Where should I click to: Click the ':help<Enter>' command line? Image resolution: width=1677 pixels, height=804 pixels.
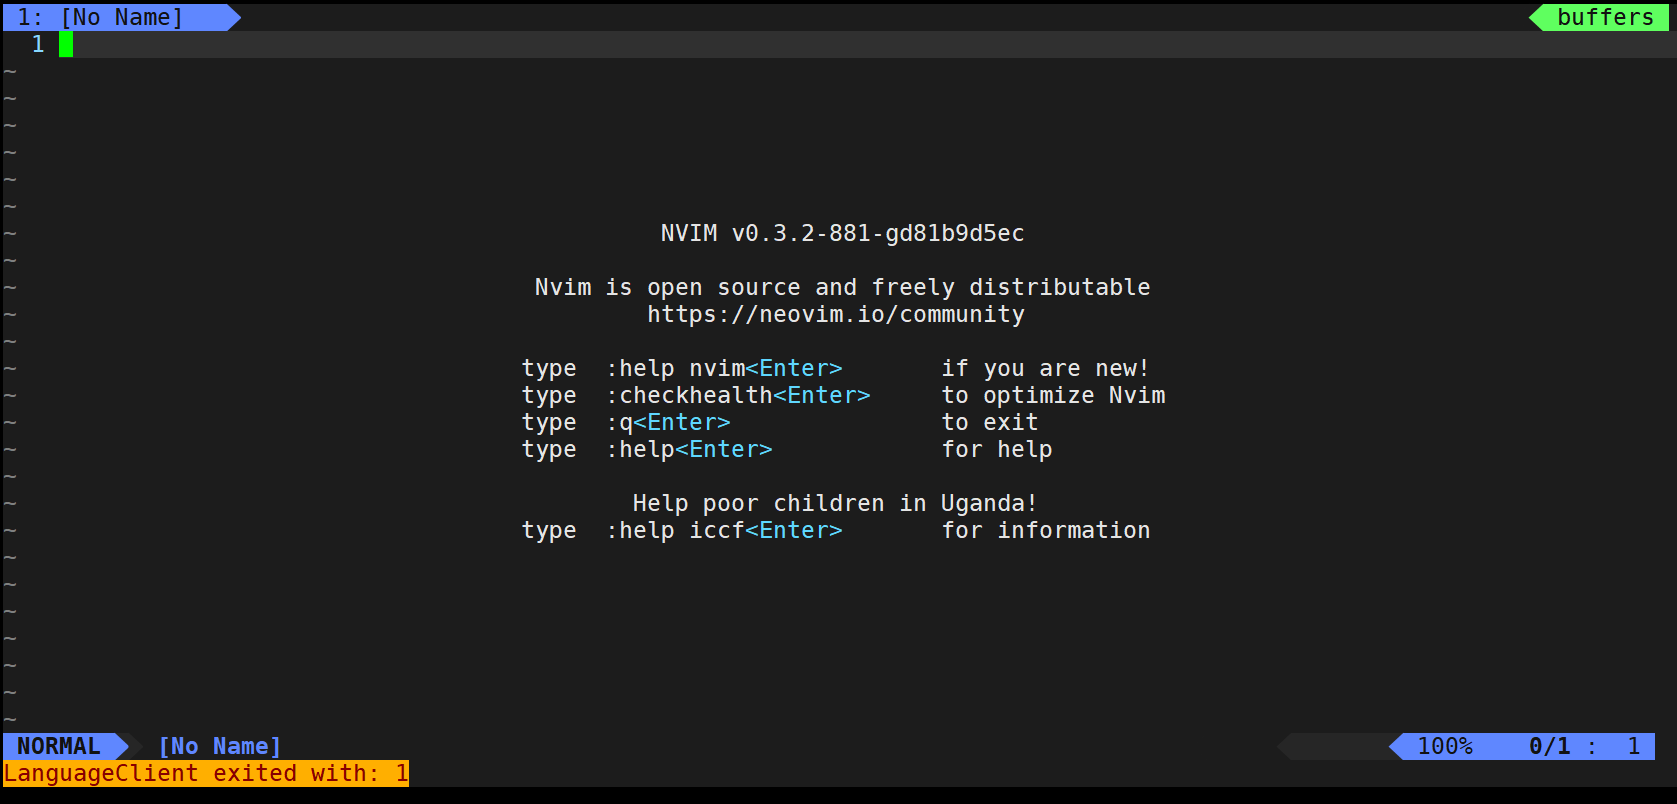coord(689,449)
